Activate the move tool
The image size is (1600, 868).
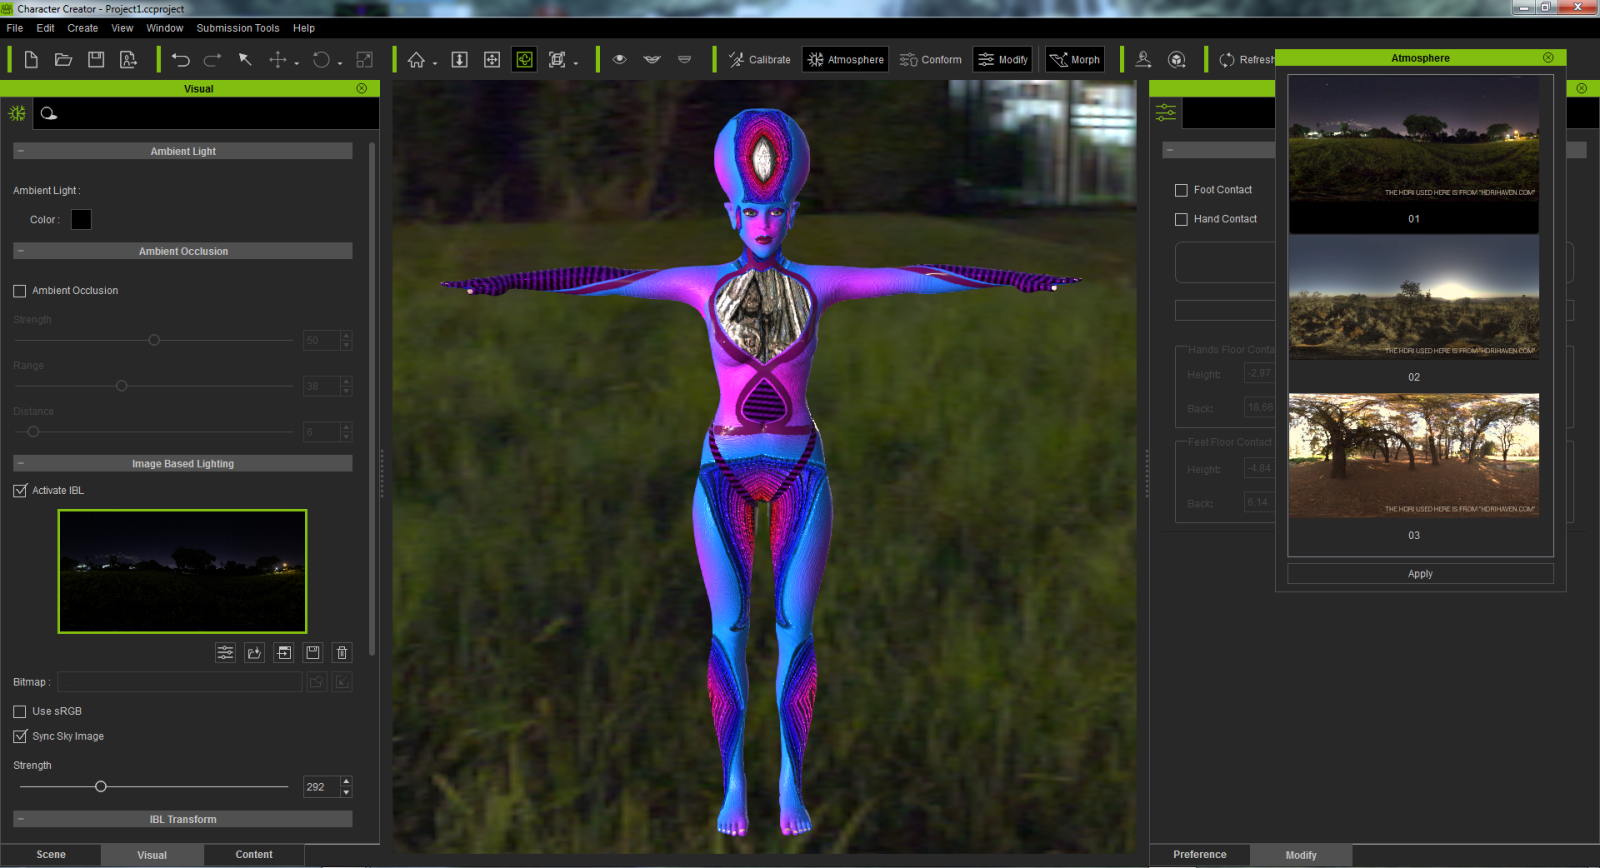point(277,60)
